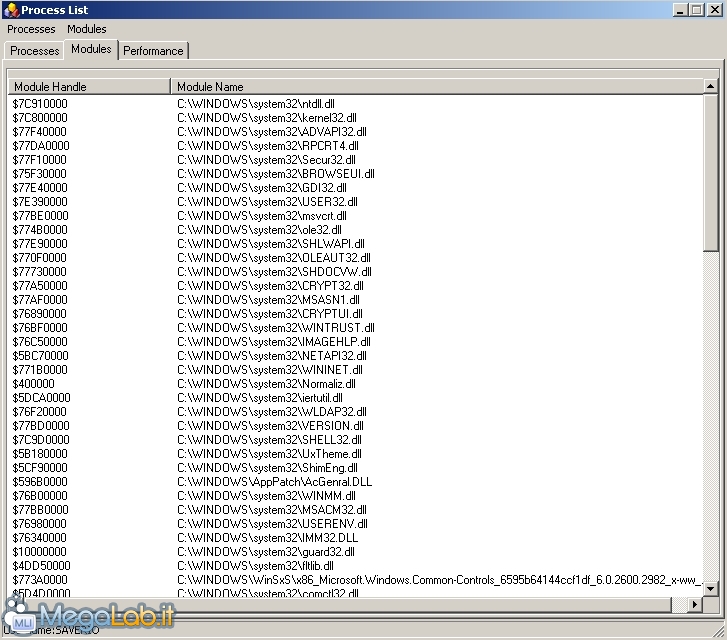Click module handle $596B0000
Viewport: 727px width, 640px height.
(x=40, y=482)
